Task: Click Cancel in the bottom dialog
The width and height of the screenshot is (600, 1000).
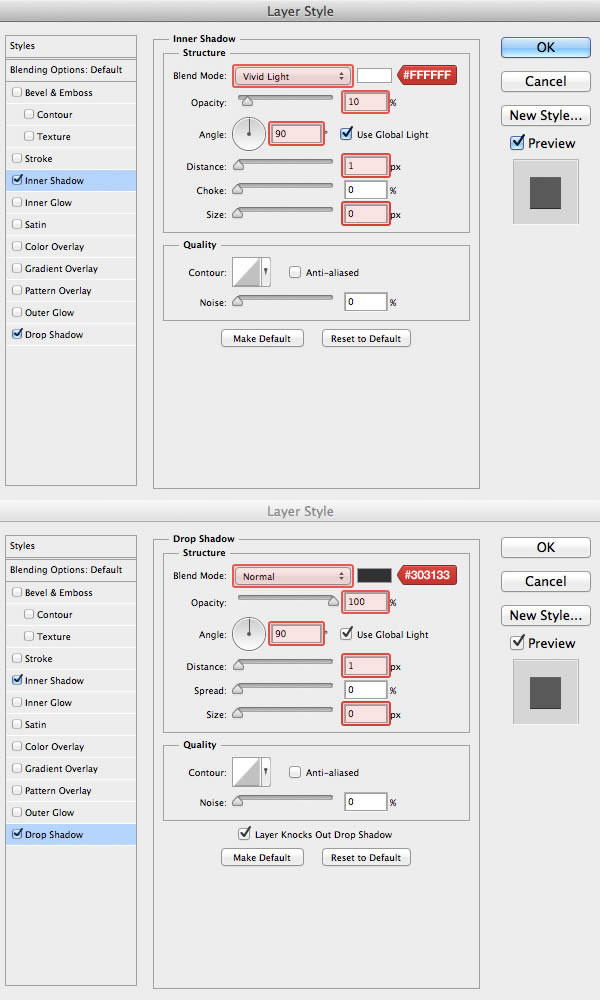Action: [546, 582]
